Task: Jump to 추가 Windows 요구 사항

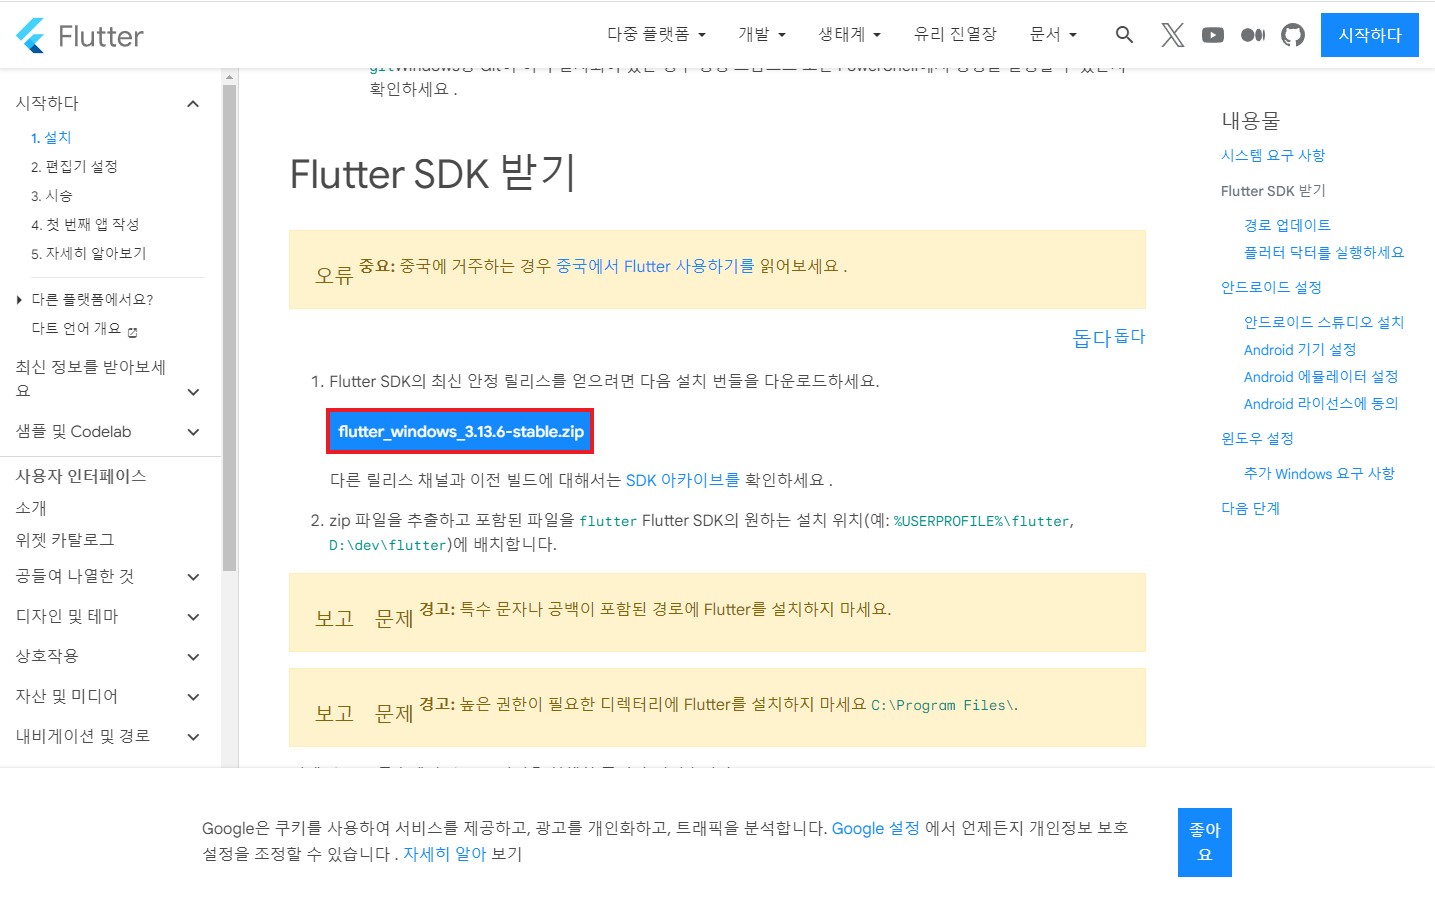Action: (x=1319, y=473)
